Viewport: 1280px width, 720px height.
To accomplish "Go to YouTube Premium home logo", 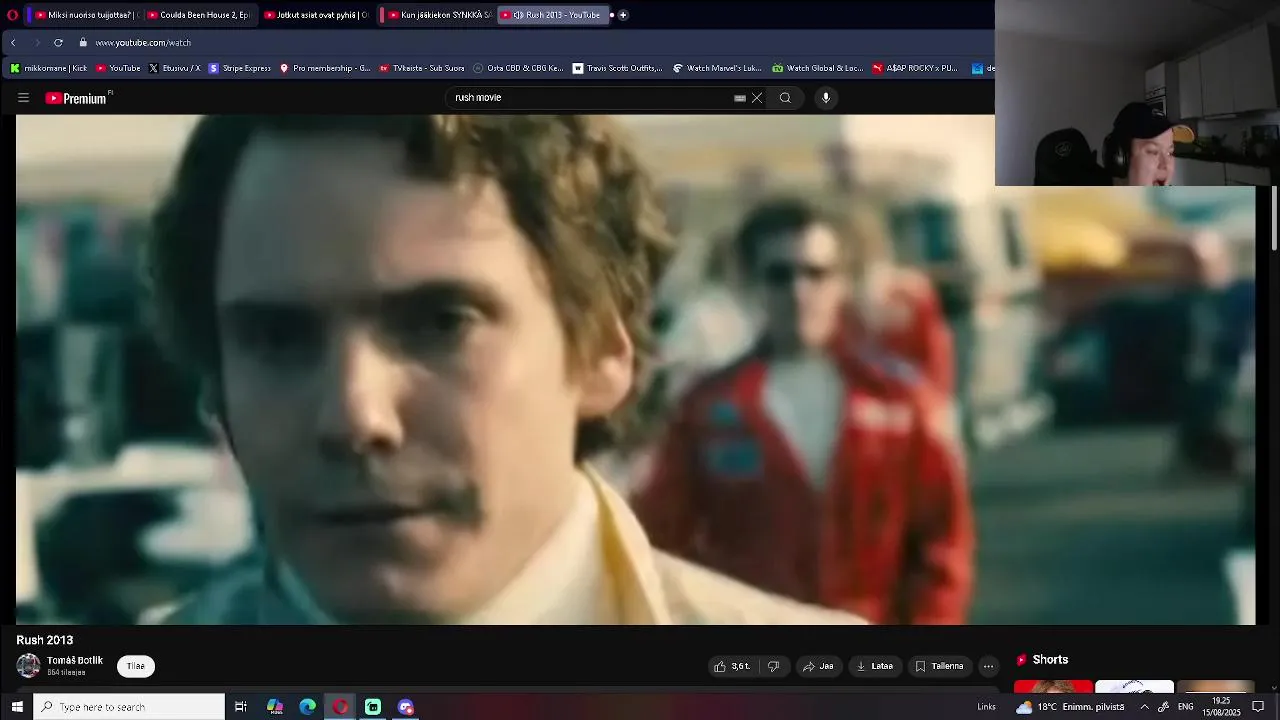I will point(77,98).
